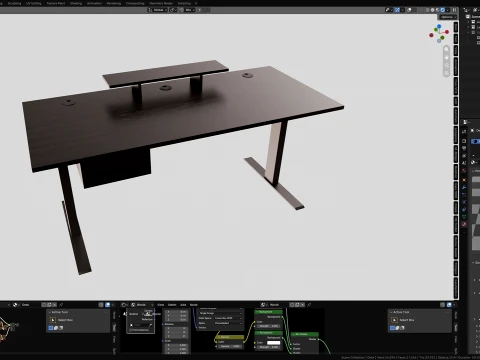
Task: Click the pan hand viewport icon
Action: coord(446,58)
